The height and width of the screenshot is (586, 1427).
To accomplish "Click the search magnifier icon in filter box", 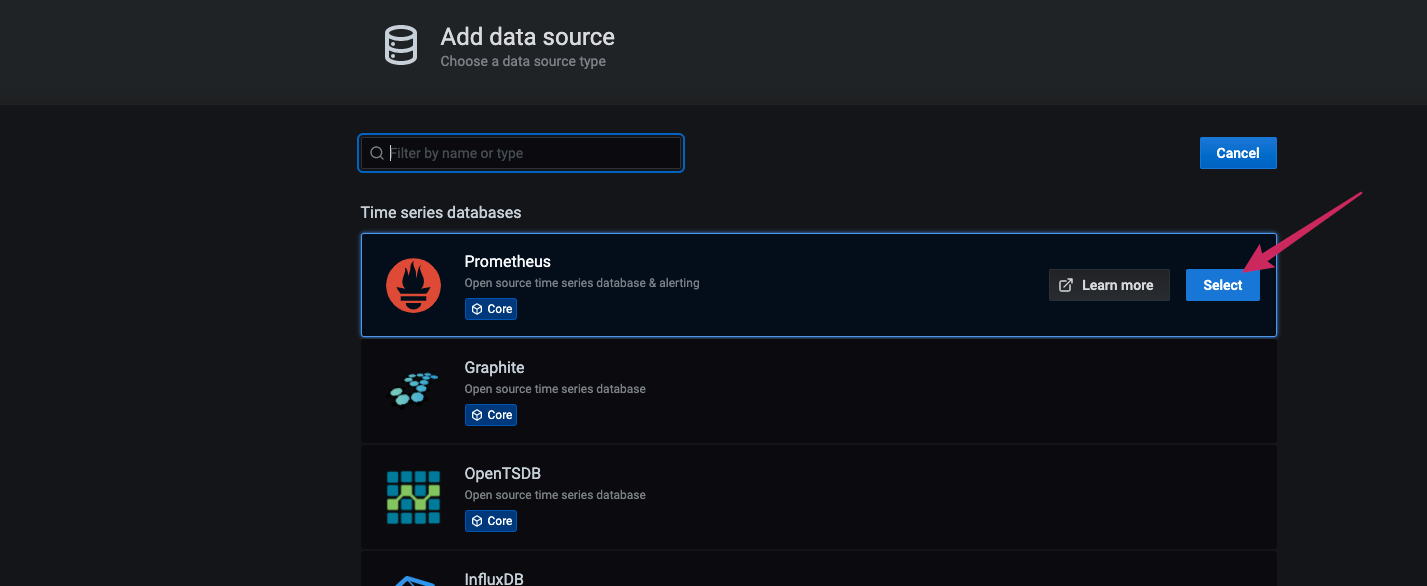I will (377, 153).
